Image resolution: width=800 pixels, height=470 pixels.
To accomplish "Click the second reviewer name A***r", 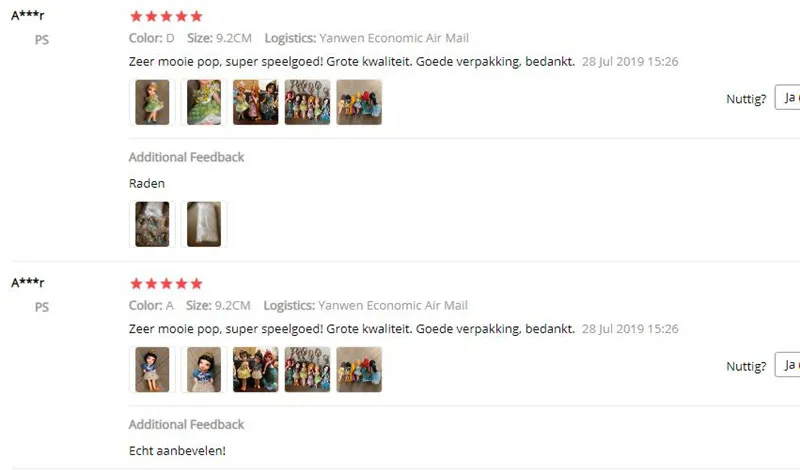I will click(x=28, y=283).
